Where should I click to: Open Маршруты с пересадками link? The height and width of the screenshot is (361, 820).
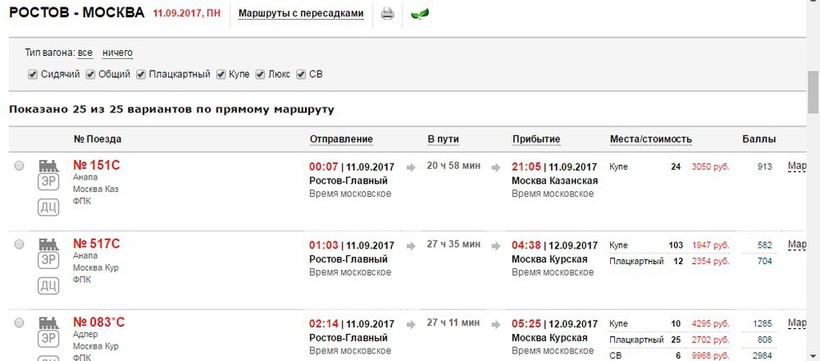click(301, 14)
